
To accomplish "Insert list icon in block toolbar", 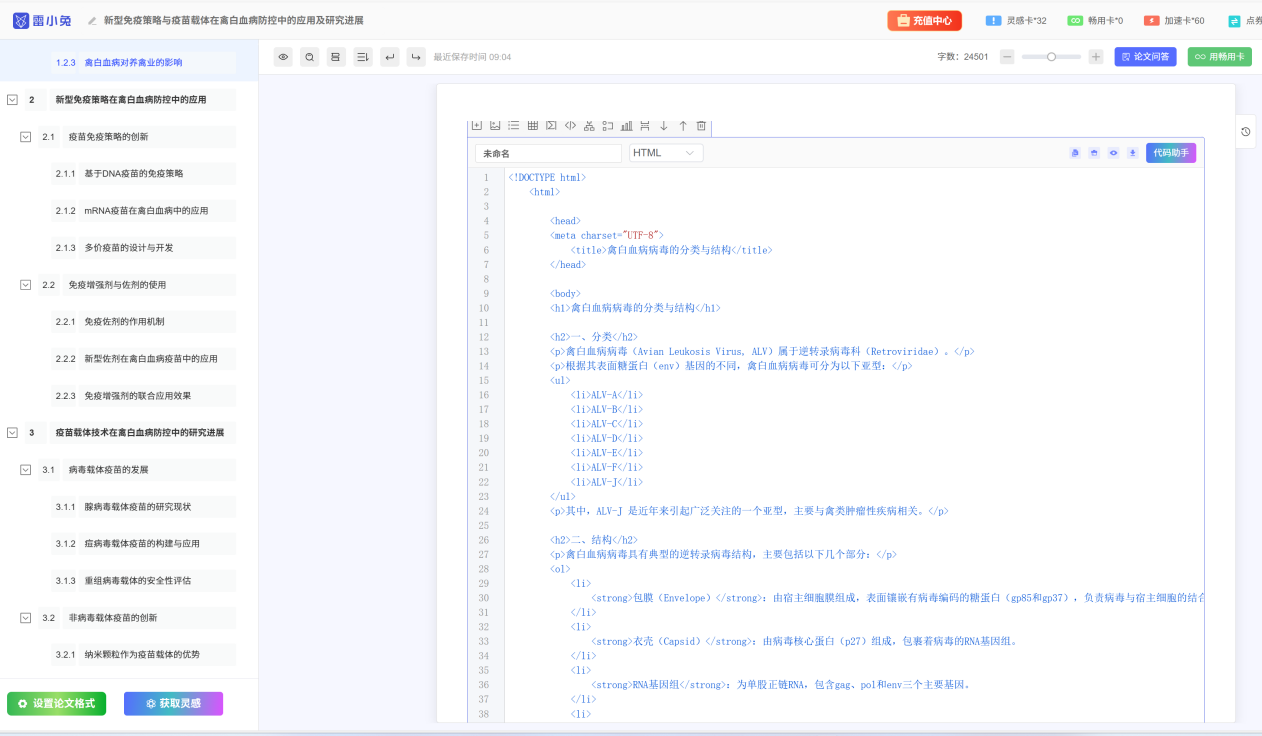I will (514, 126).
